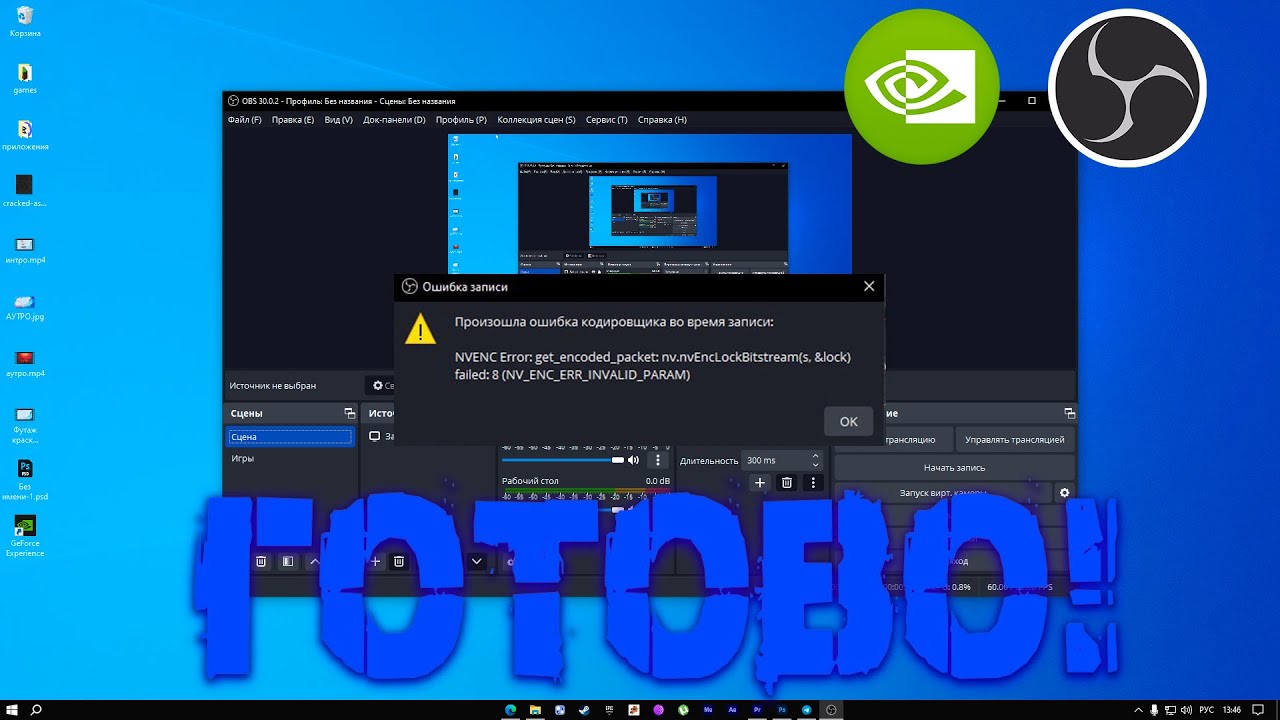Open Windows notification center
The image size is (1280, 720).
[1258, 710]
